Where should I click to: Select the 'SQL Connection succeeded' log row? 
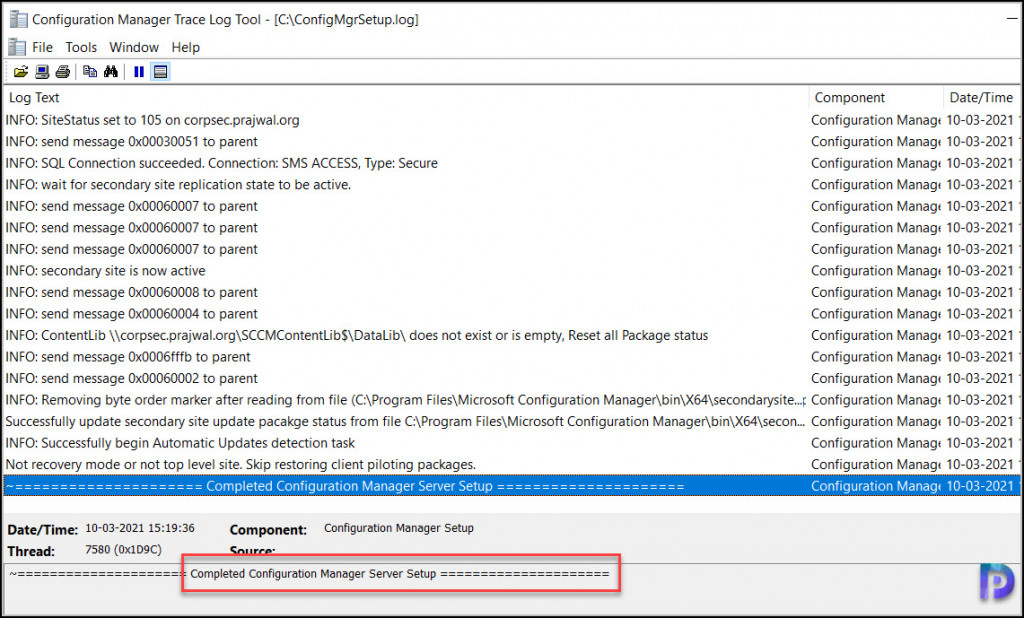[511, 163]
